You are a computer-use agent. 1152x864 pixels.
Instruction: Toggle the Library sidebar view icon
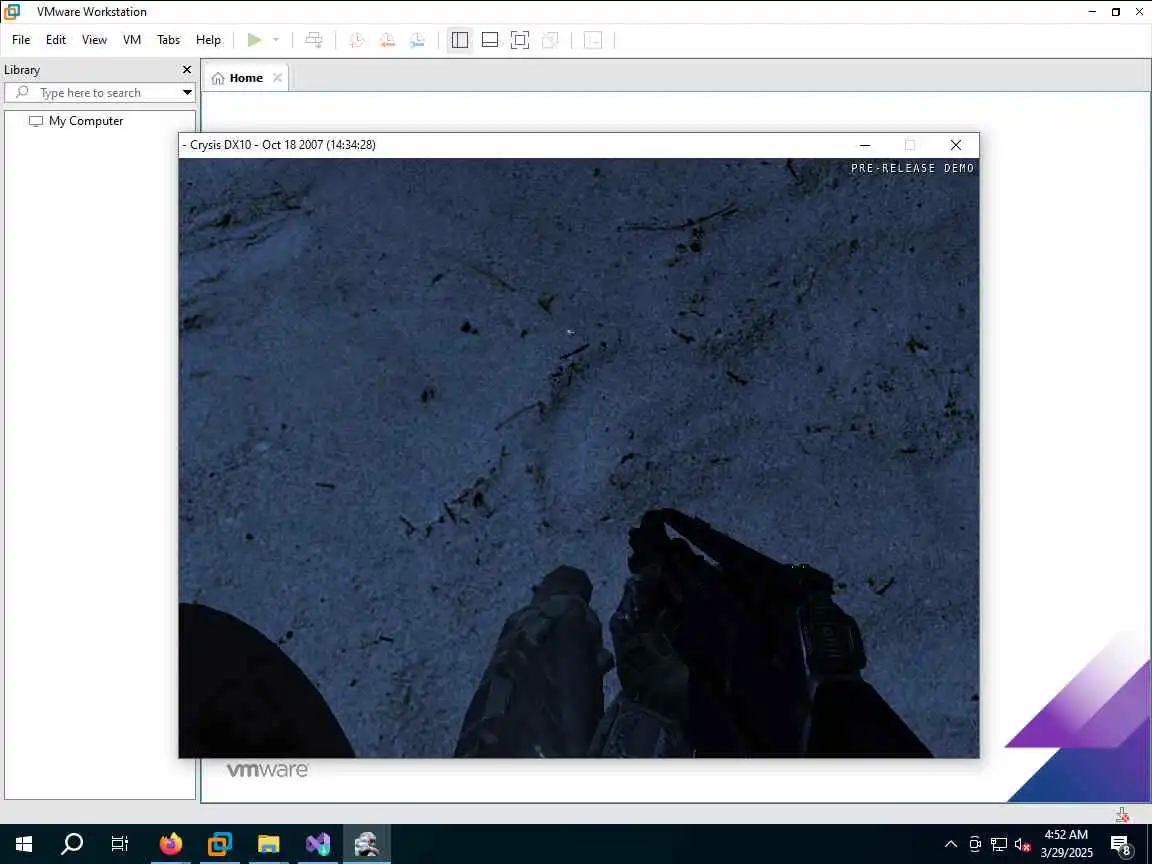point(460,40)
